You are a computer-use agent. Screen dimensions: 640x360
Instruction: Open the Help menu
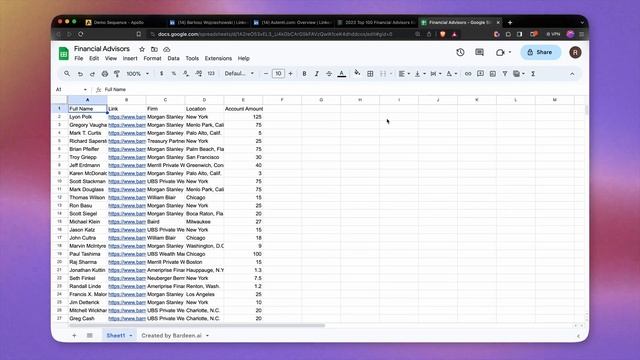244,58
